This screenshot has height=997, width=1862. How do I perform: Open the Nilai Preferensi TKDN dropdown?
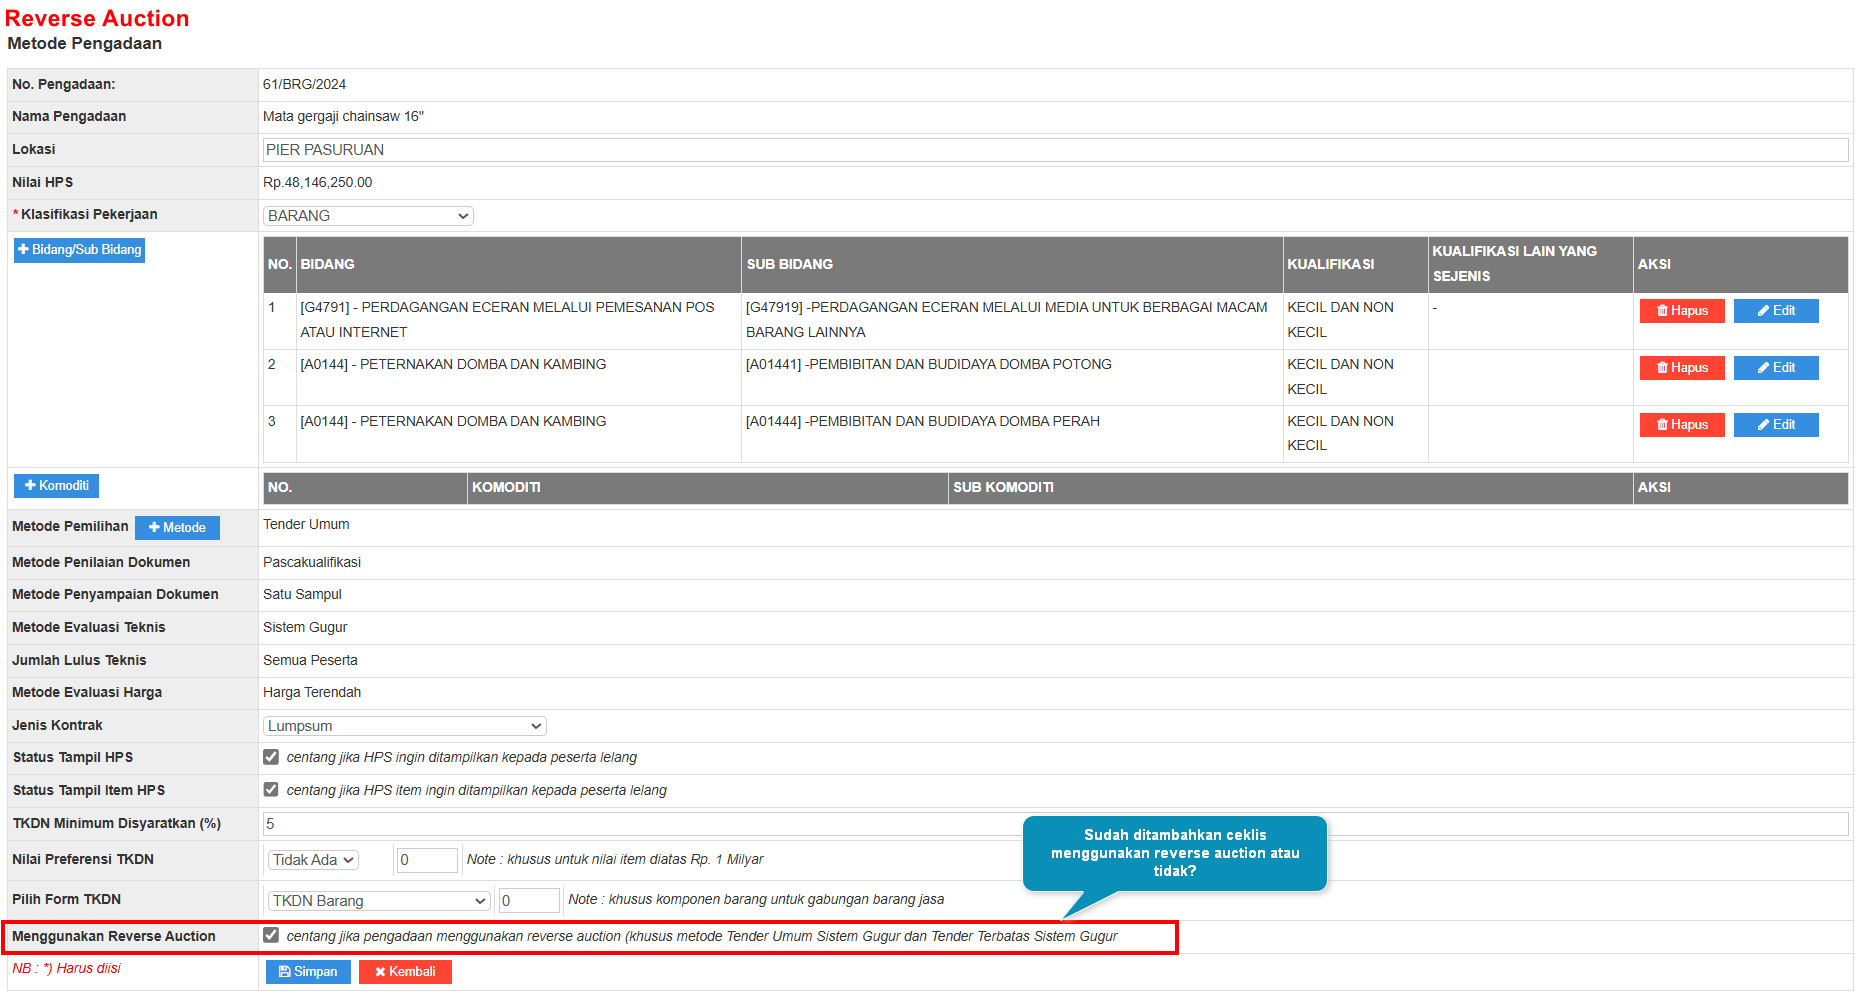(x=313, y=860)
